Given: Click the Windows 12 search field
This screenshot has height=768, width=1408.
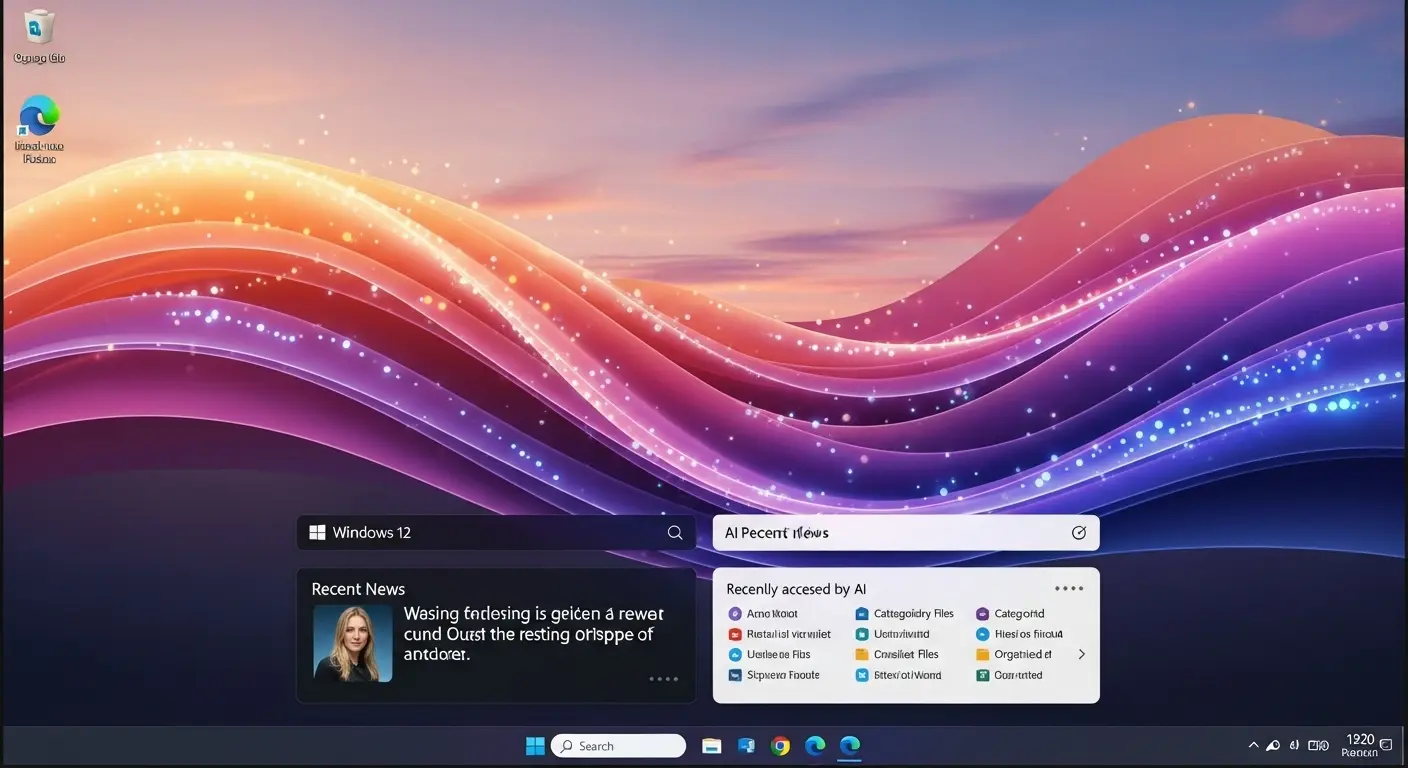Looking at the screenshot, I should (496, 533).
